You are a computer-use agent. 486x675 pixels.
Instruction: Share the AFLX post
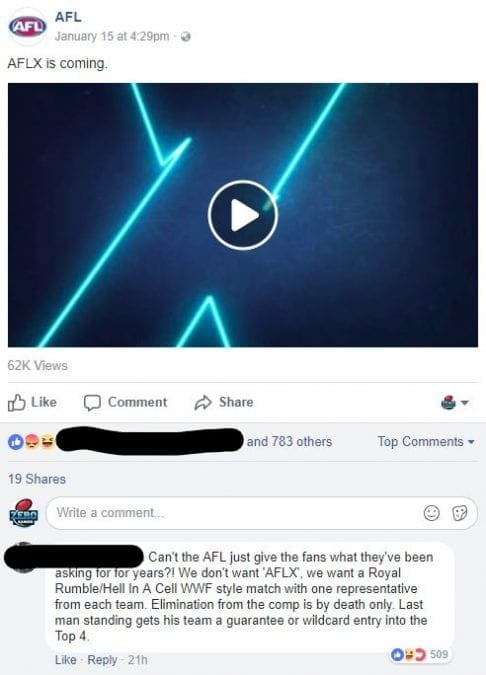pos(224,402)
